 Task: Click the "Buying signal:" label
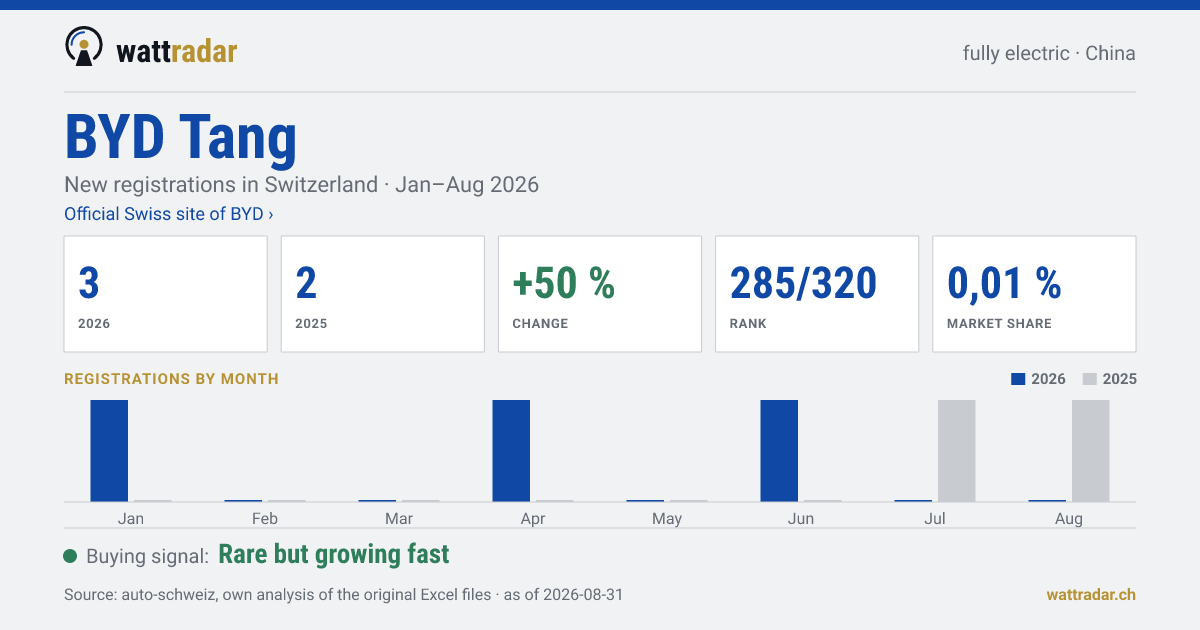148,556
